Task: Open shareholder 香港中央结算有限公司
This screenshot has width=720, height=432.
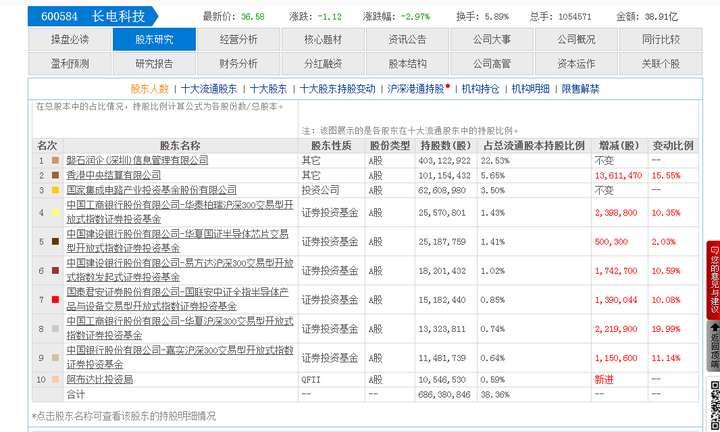Action: tap(114, 175)
